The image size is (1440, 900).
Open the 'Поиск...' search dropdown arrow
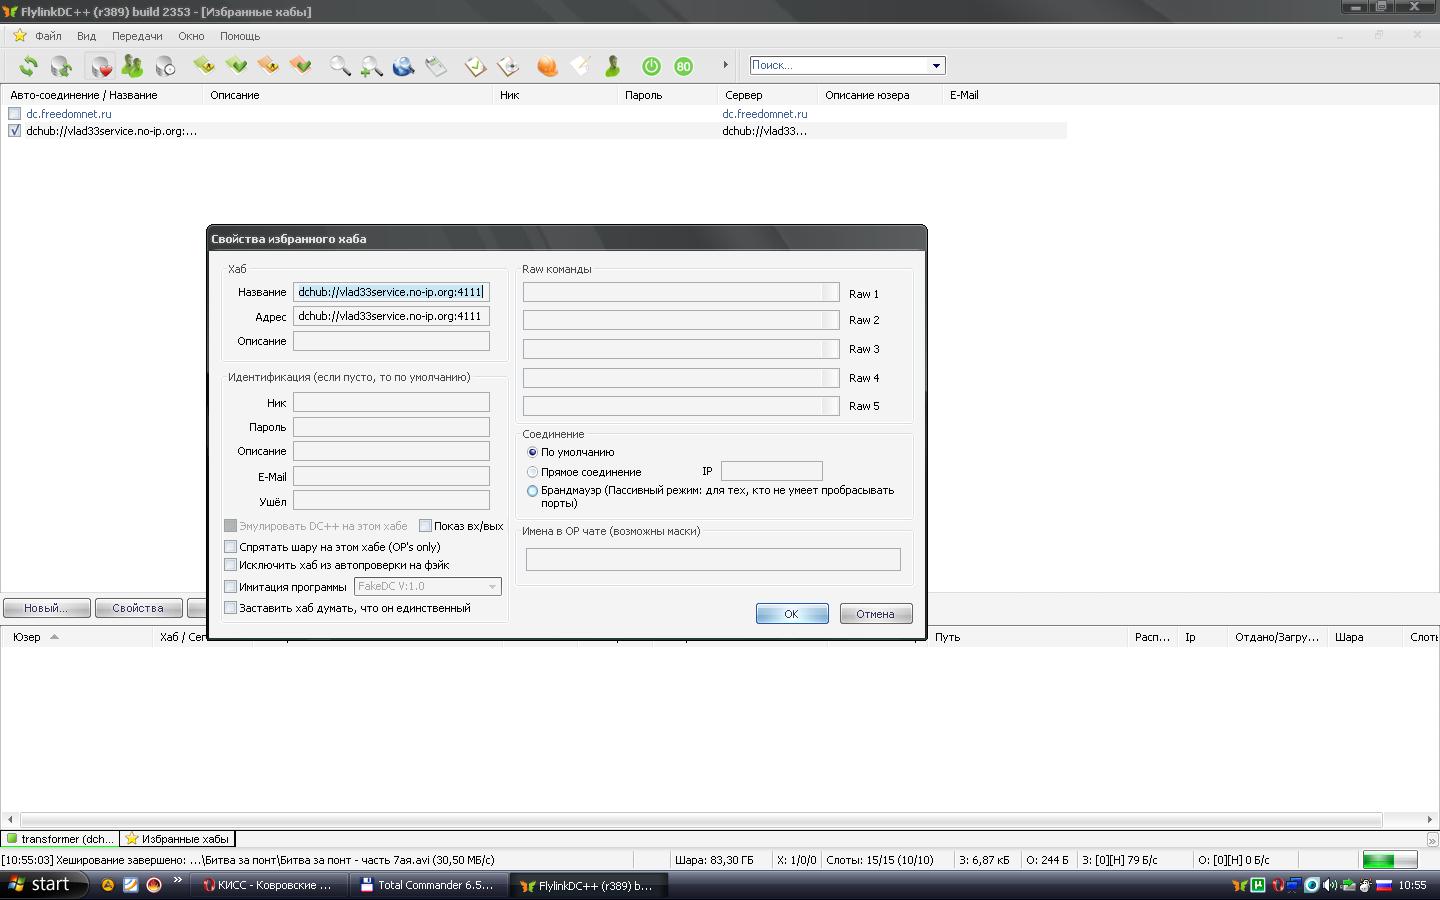pyautogui.click(x=936, y=66)
